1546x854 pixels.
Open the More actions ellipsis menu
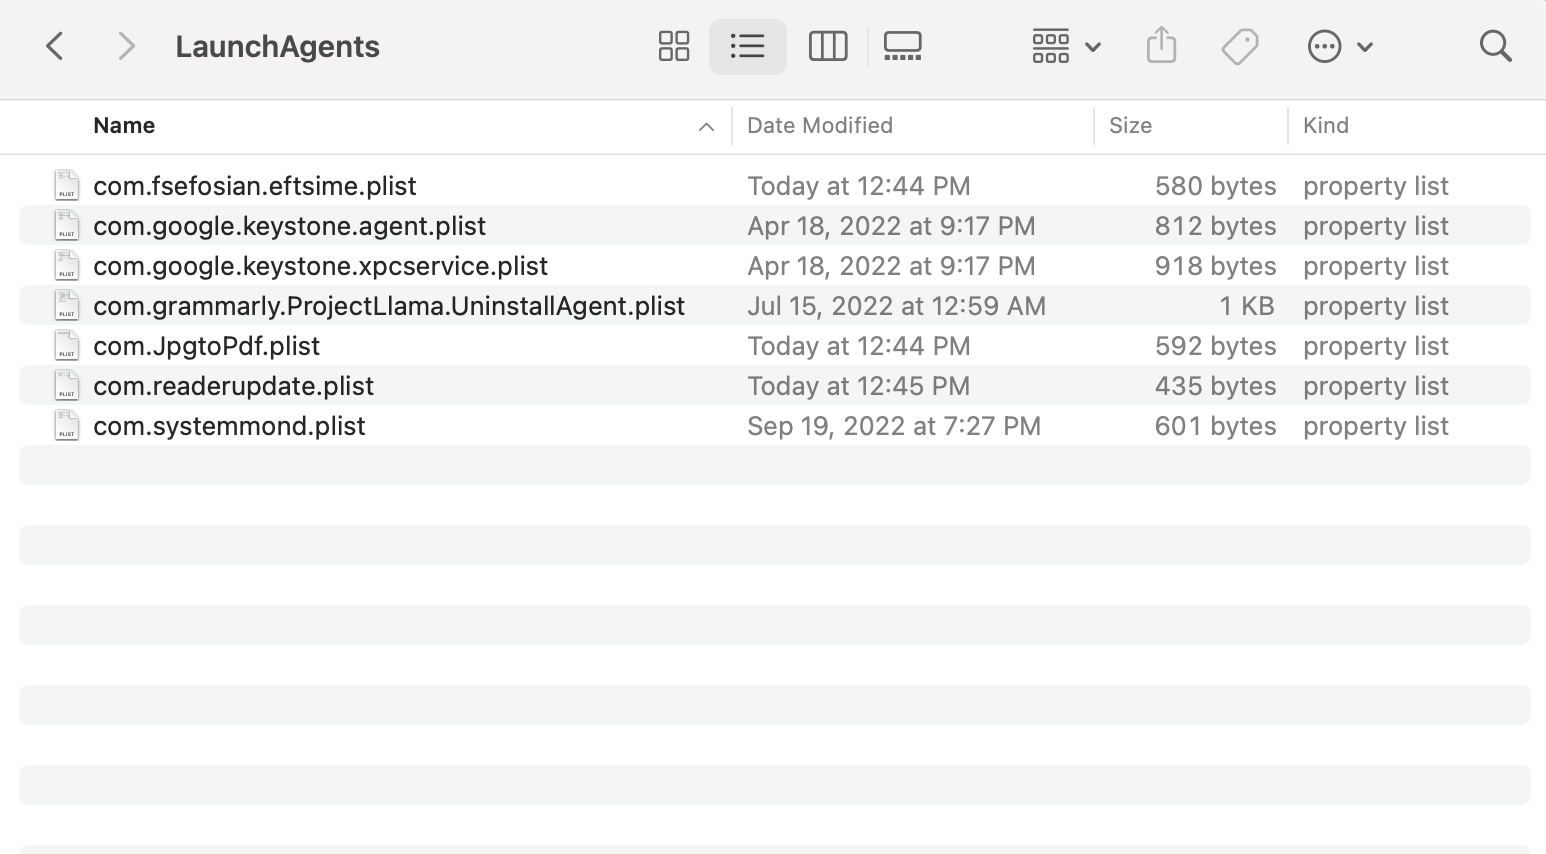tap(1340, 46)
